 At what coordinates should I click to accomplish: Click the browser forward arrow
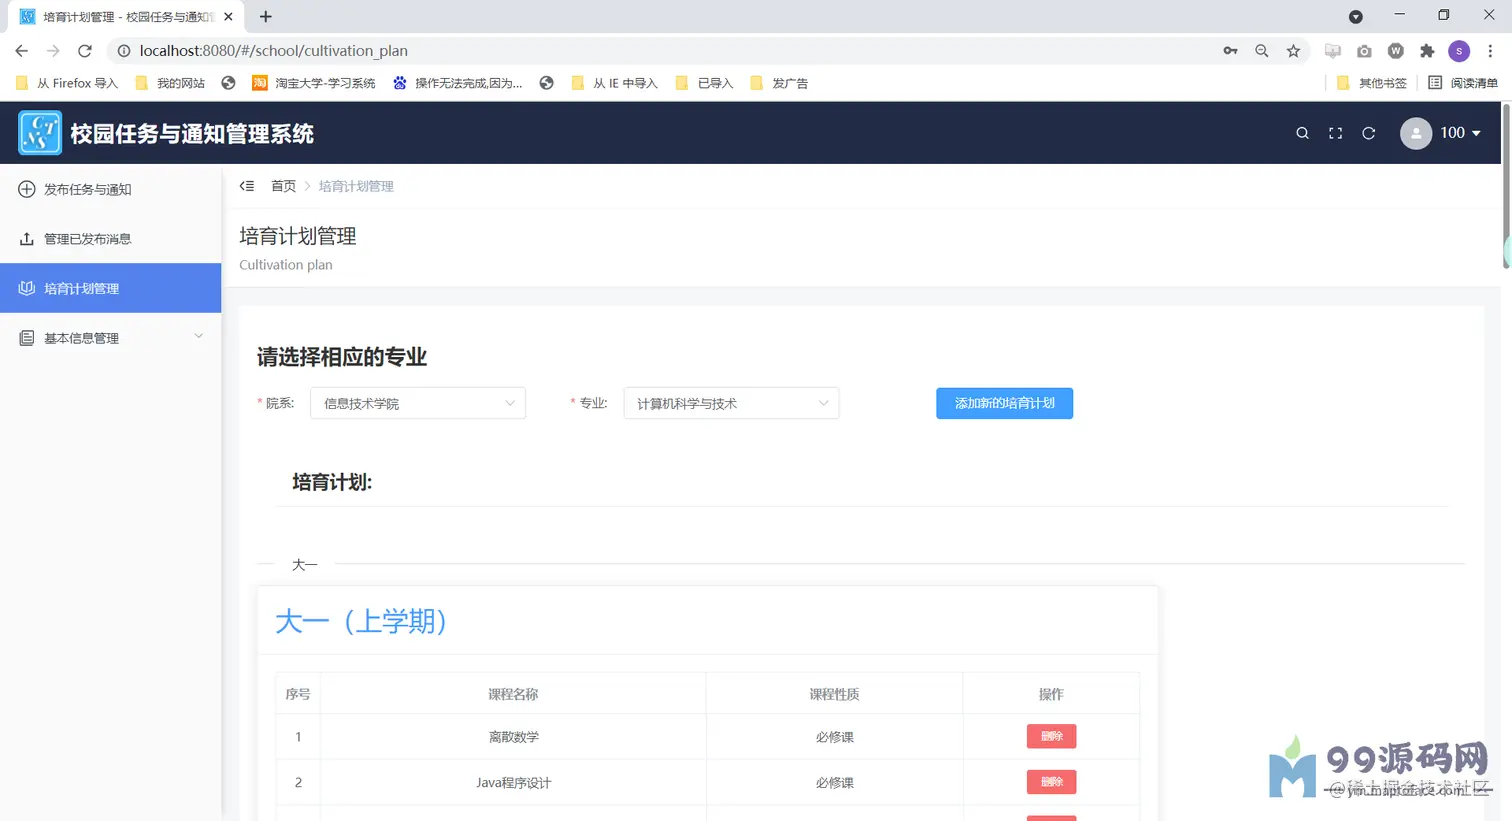pyautogui.click(x=53, y=51)
